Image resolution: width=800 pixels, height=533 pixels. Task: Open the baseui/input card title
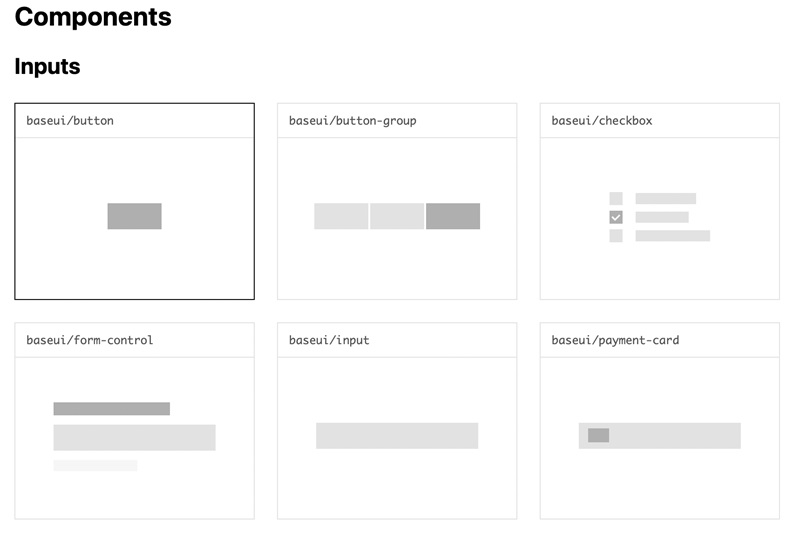pyautogui.click(x=329, y=340)
